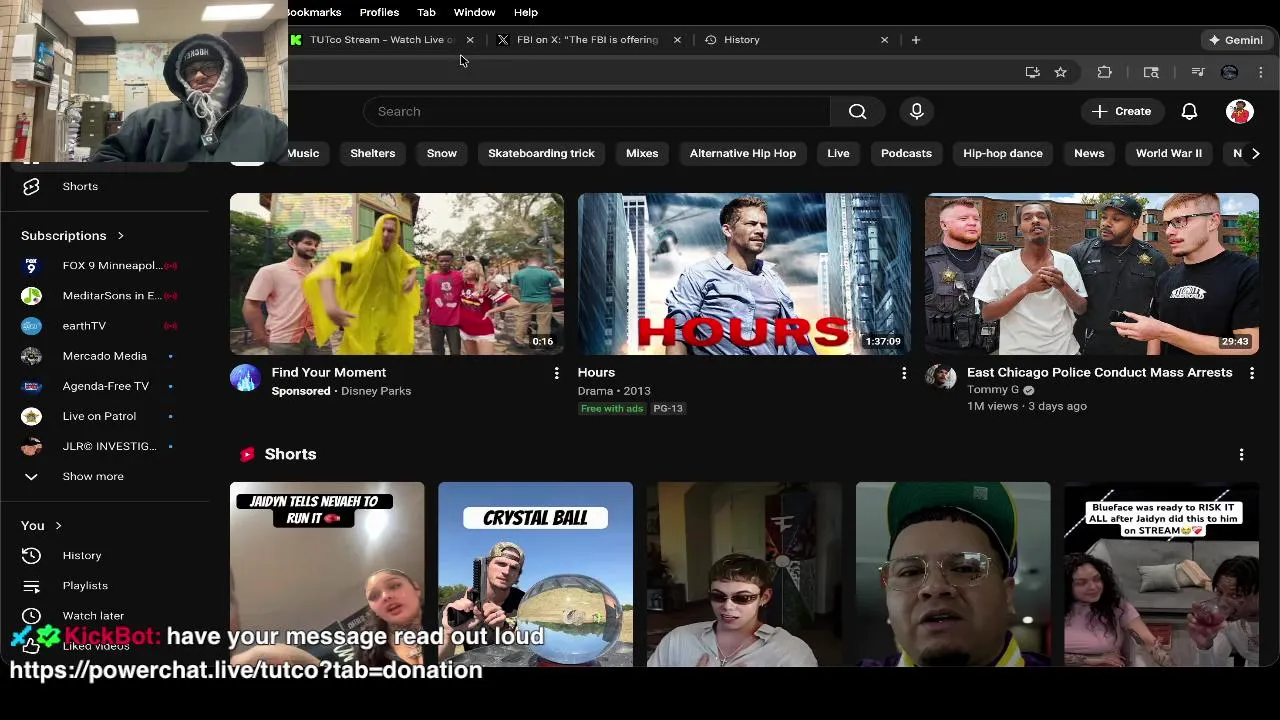The image size is (1280, 720).
Task: Click the History clock icon in sidebar
Action: point(31,555)
